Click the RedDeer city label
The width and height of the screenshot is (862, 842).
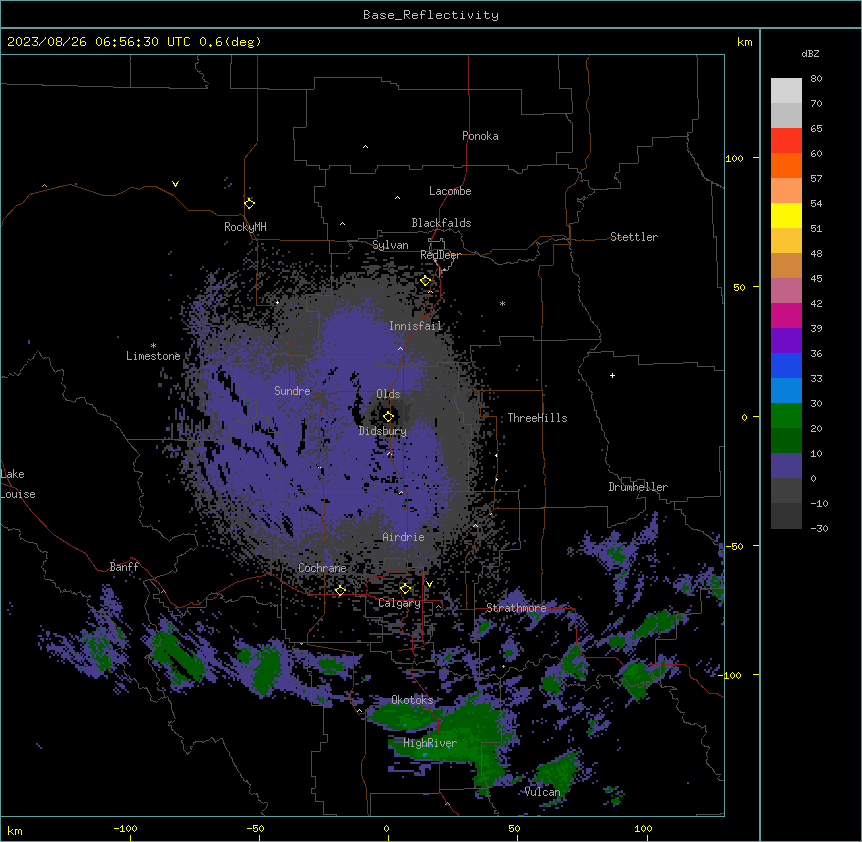[x=440, y=255]
